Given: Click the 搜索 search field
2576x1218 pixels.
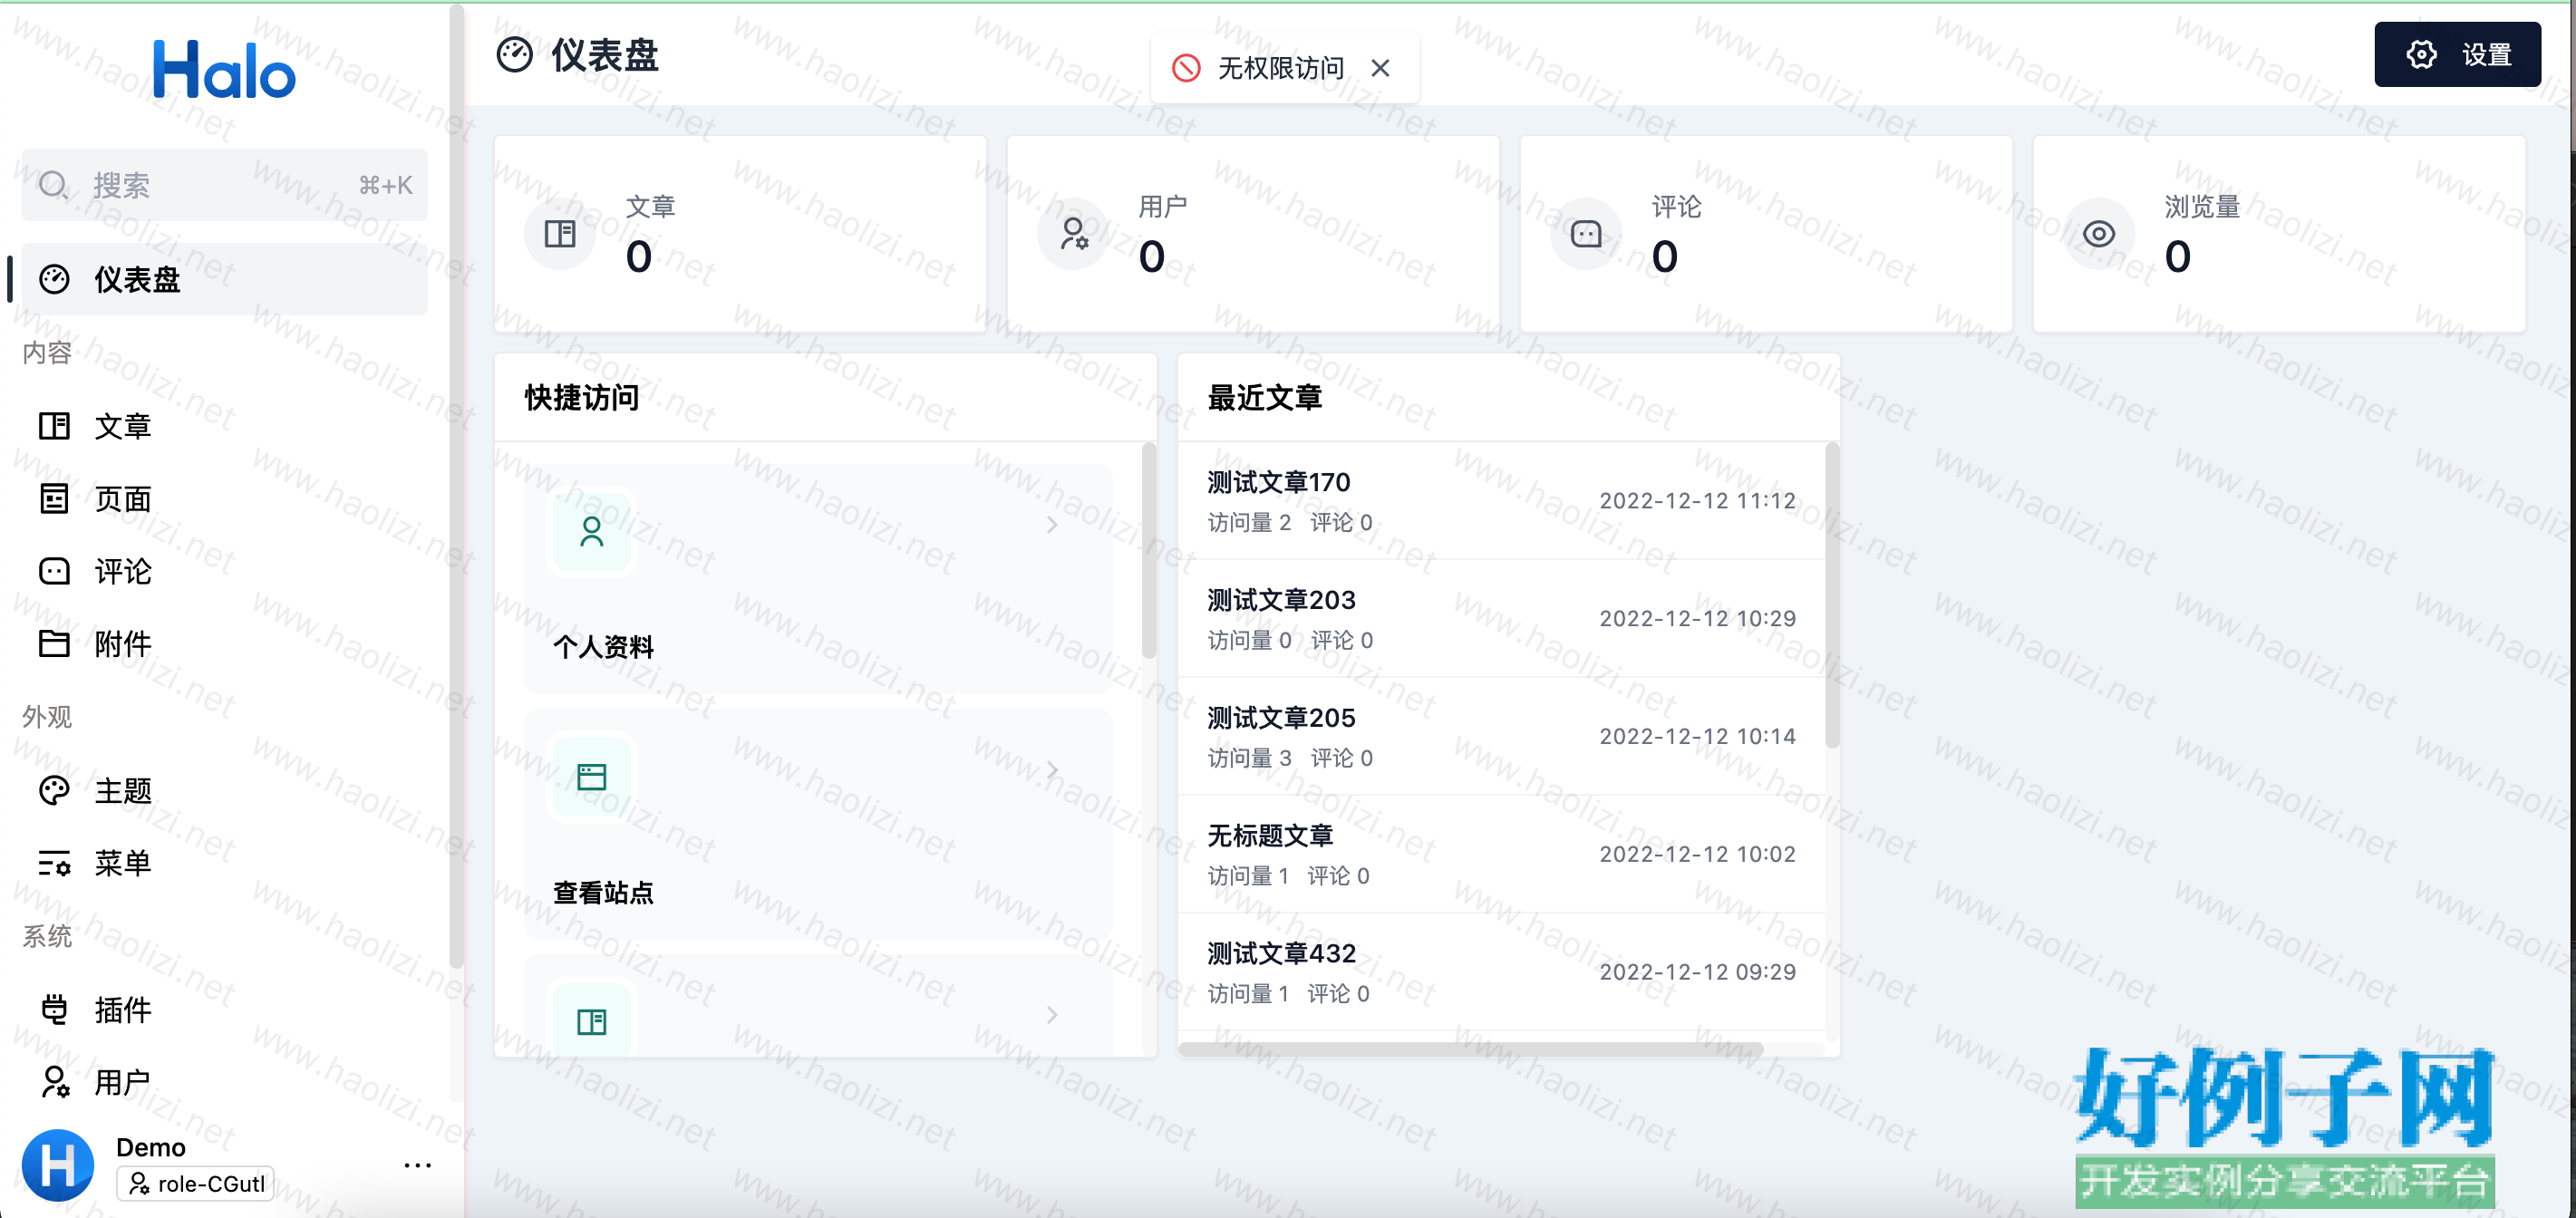Looking at the screenshot, I should [224, 185].
